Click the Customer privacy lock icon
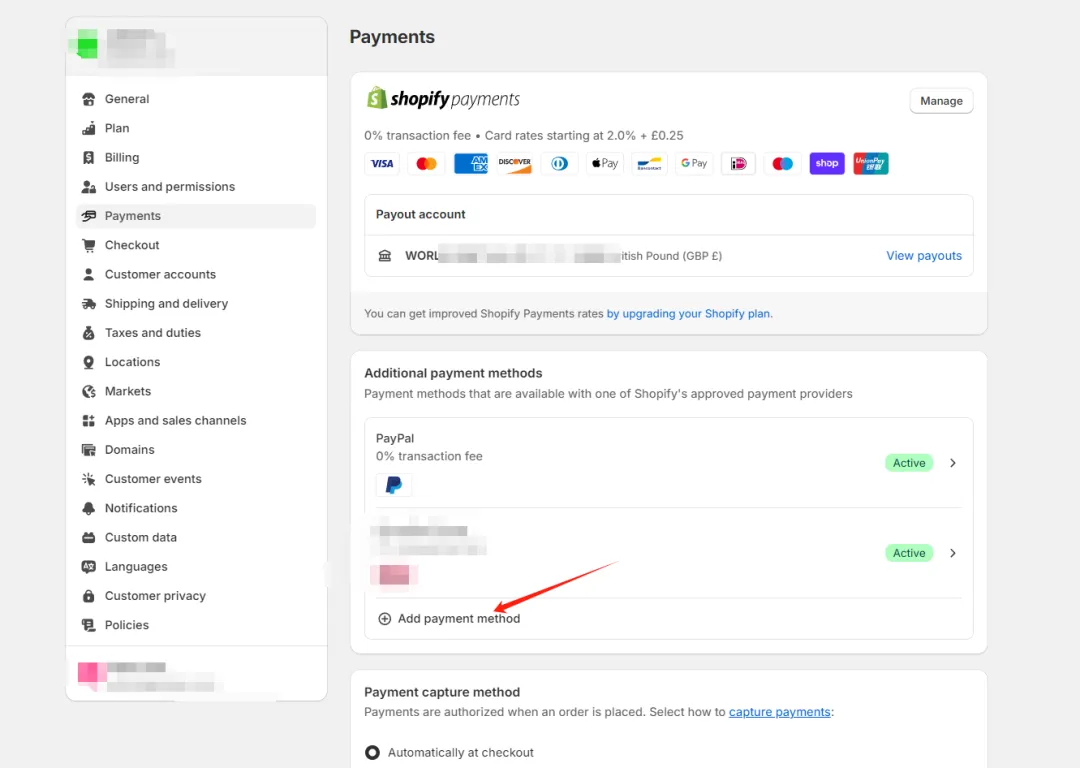Screen dimensions: 1080x768 (88, 596)
